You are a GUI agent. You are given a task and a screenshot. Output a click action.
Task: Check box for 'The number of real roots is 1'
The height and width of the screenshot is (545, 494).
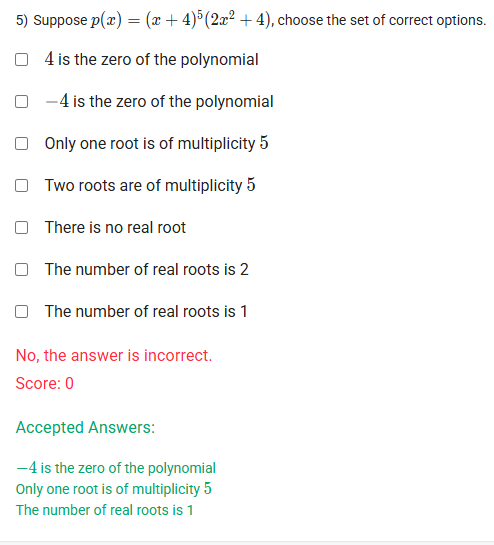pos(22,311)
